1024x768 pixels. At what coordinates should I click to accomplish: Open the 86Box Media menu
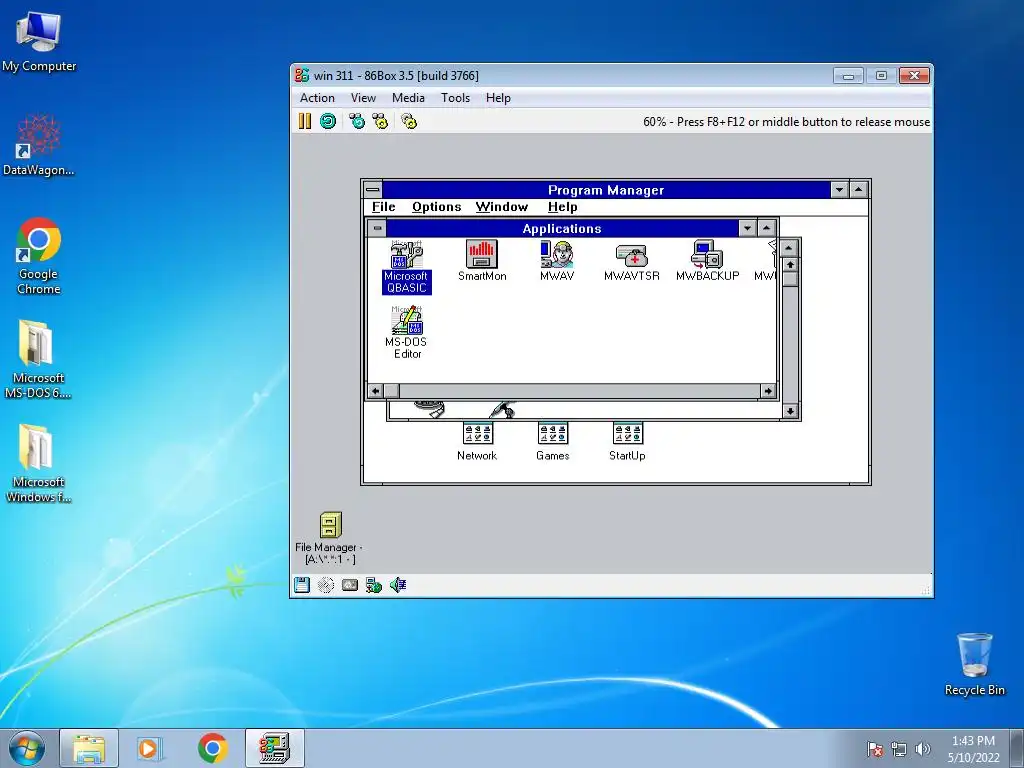(x=408, y=98)
